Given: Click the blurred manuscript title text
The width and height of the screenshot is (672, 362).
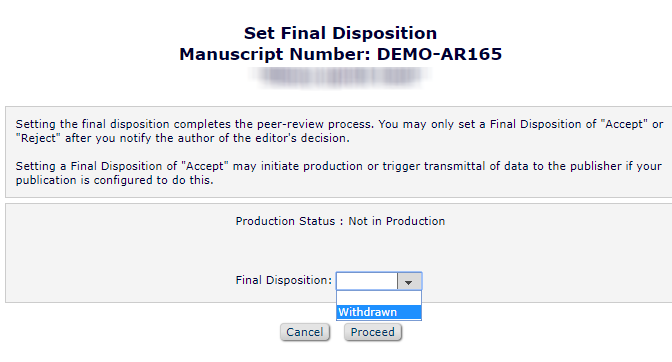Looking at the screenshot, I should pyautogui.click(x=340, y=76).
